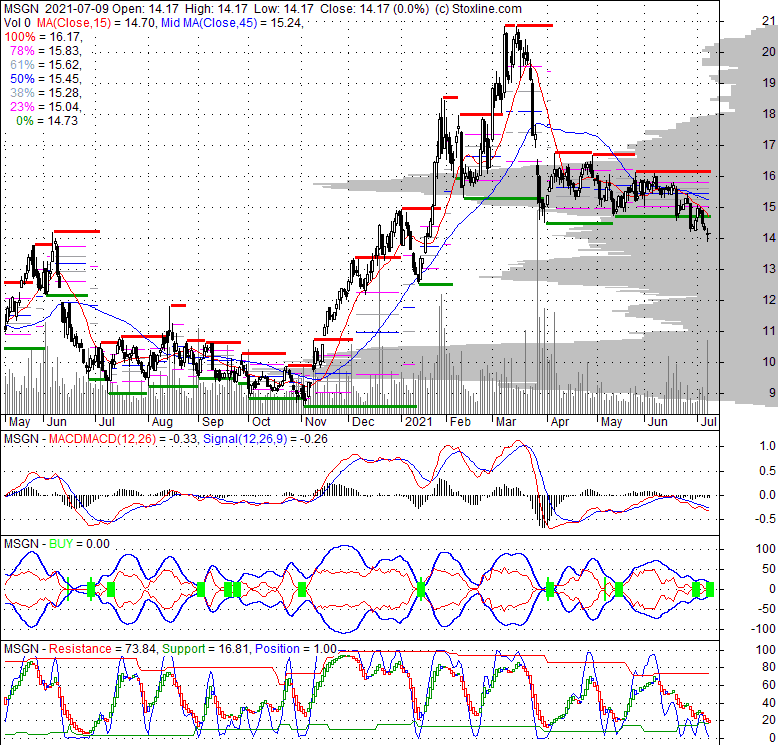Image resolution: width=780 pixels, height=745 pixels.
Task: Click the 21 price axis label
Action: 769,20
